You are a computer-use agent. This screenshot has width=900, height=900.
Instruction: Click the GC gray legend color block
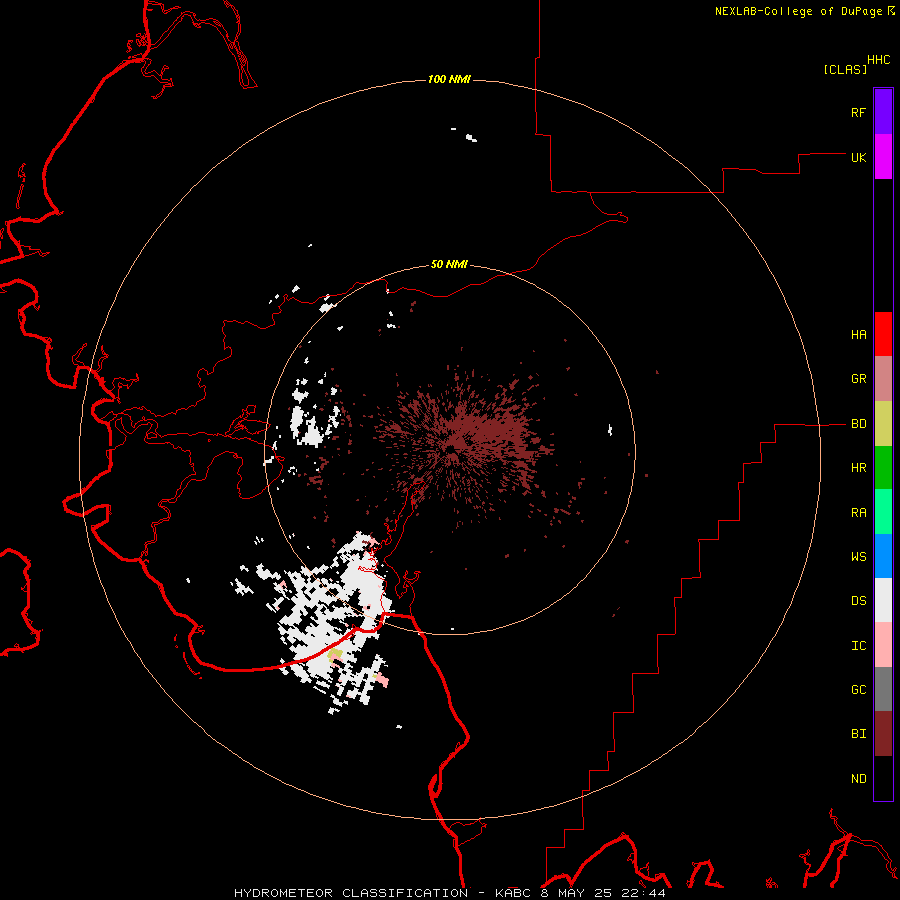click(x=883, y=689)
